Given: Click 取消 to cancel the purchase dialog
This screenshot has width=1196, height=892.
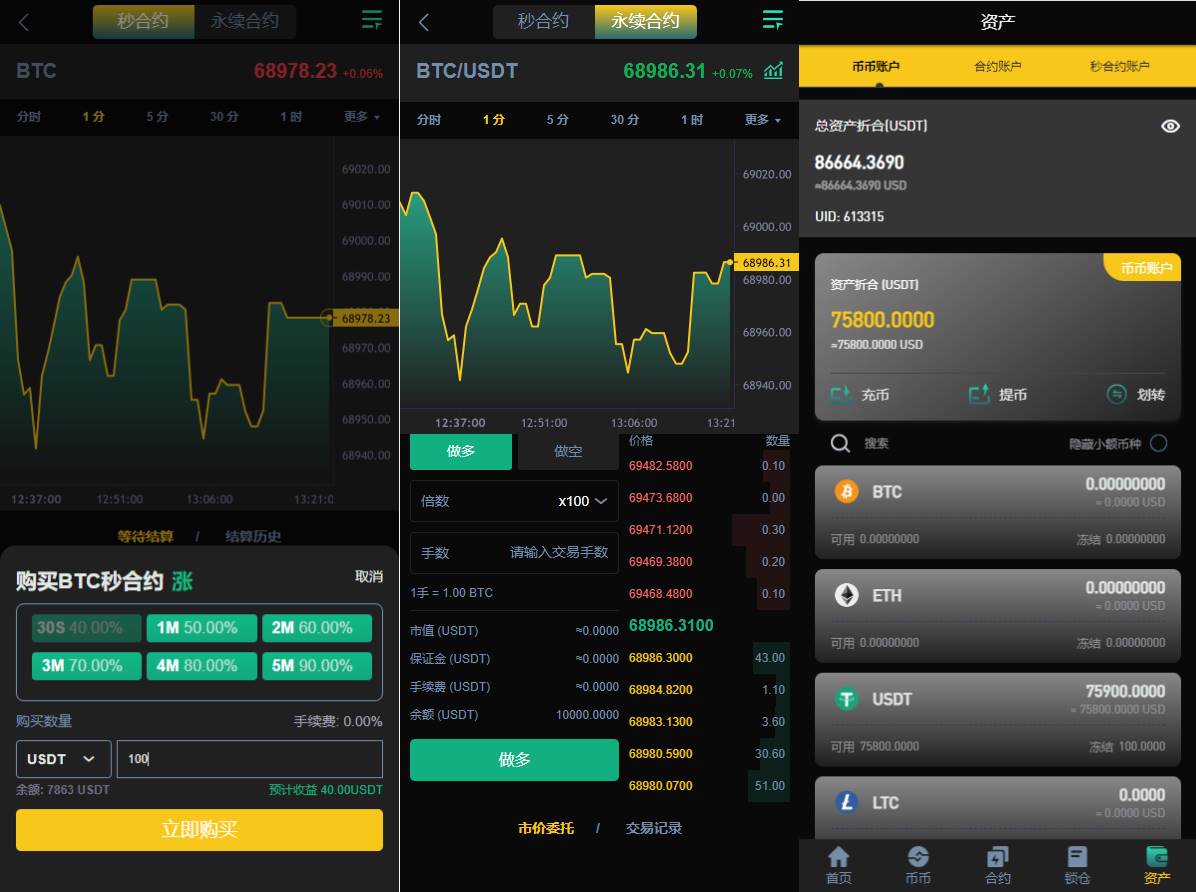Looking at the screenshot, I should tap(368, 577).
